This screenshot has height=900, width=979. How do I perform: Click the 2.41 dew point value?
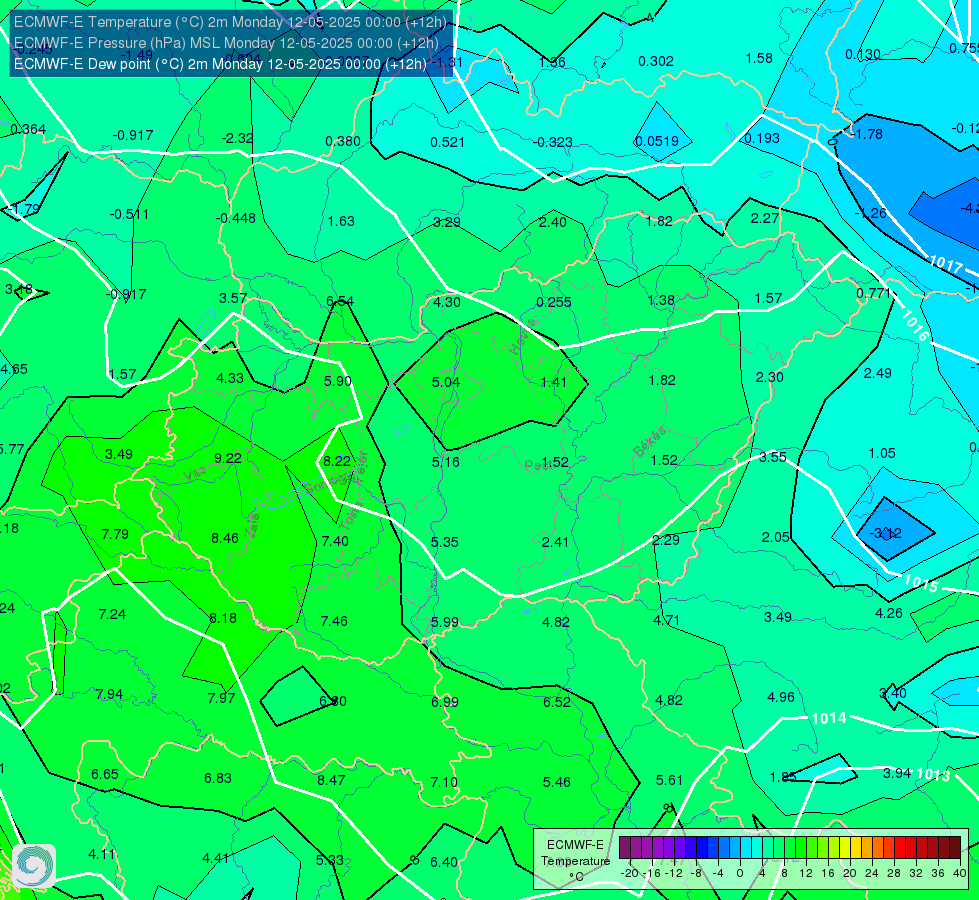(555, 542)
